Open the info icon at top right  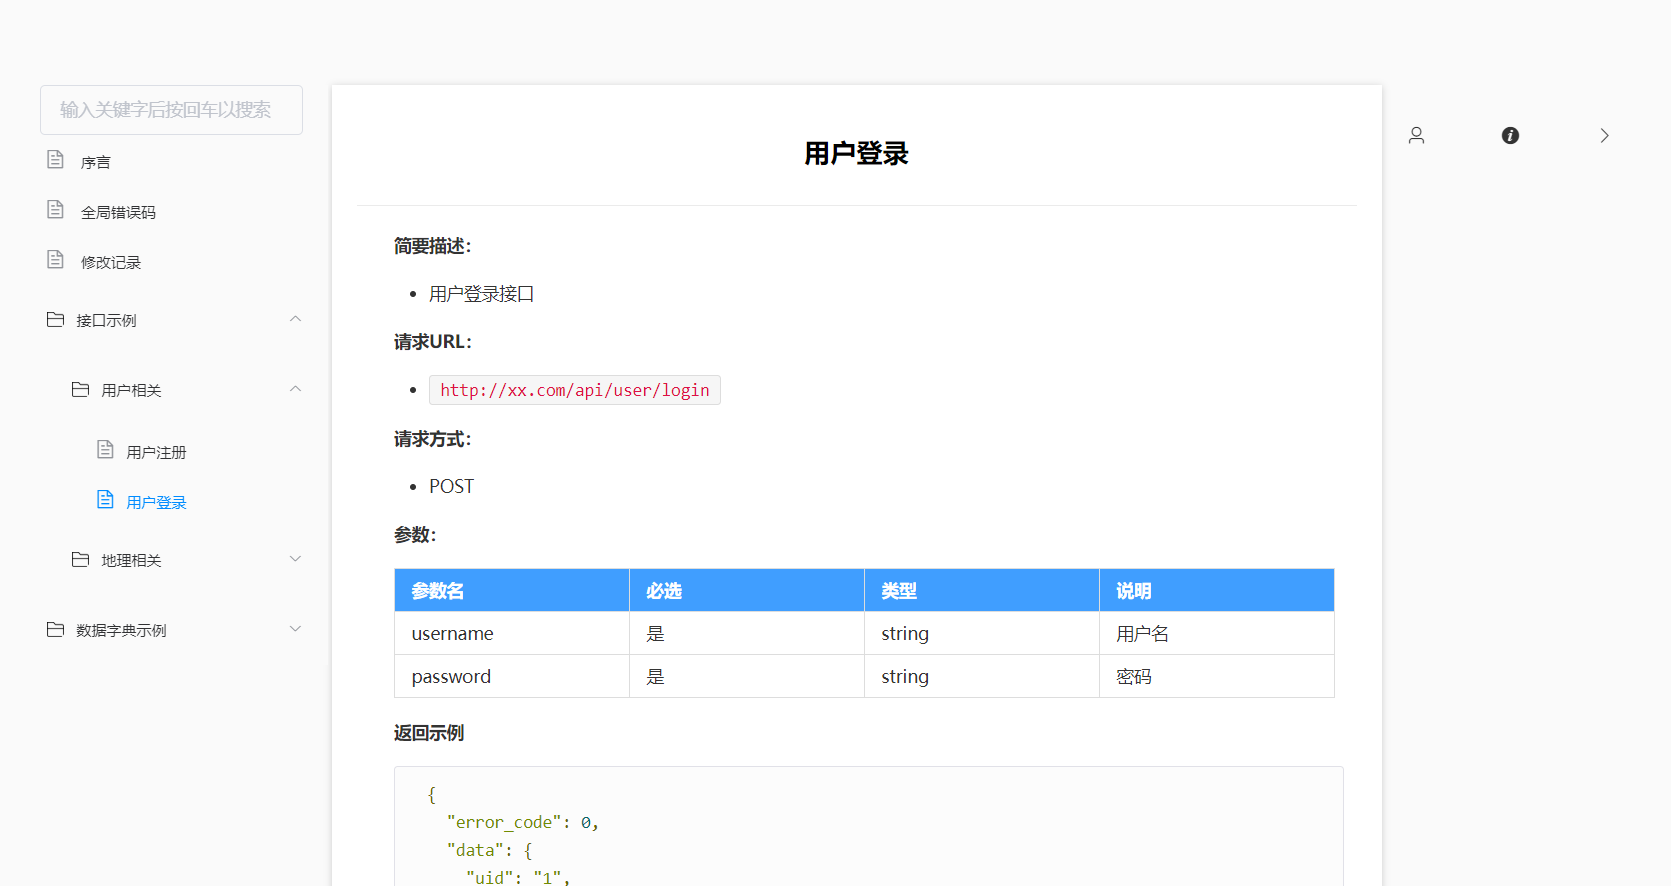point(1510,135)
